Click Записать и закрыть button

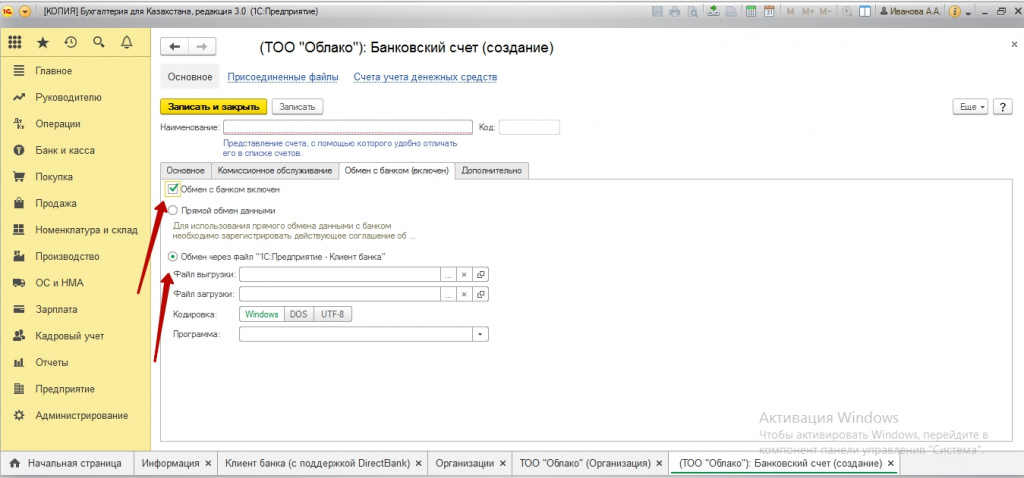coord(214,107)
